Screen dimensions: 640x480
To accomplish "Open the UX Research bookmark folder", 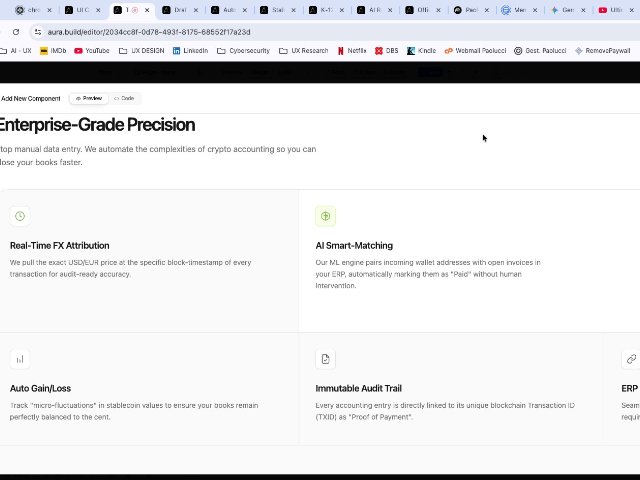I will pyautogui.click(x=304, y=50).
